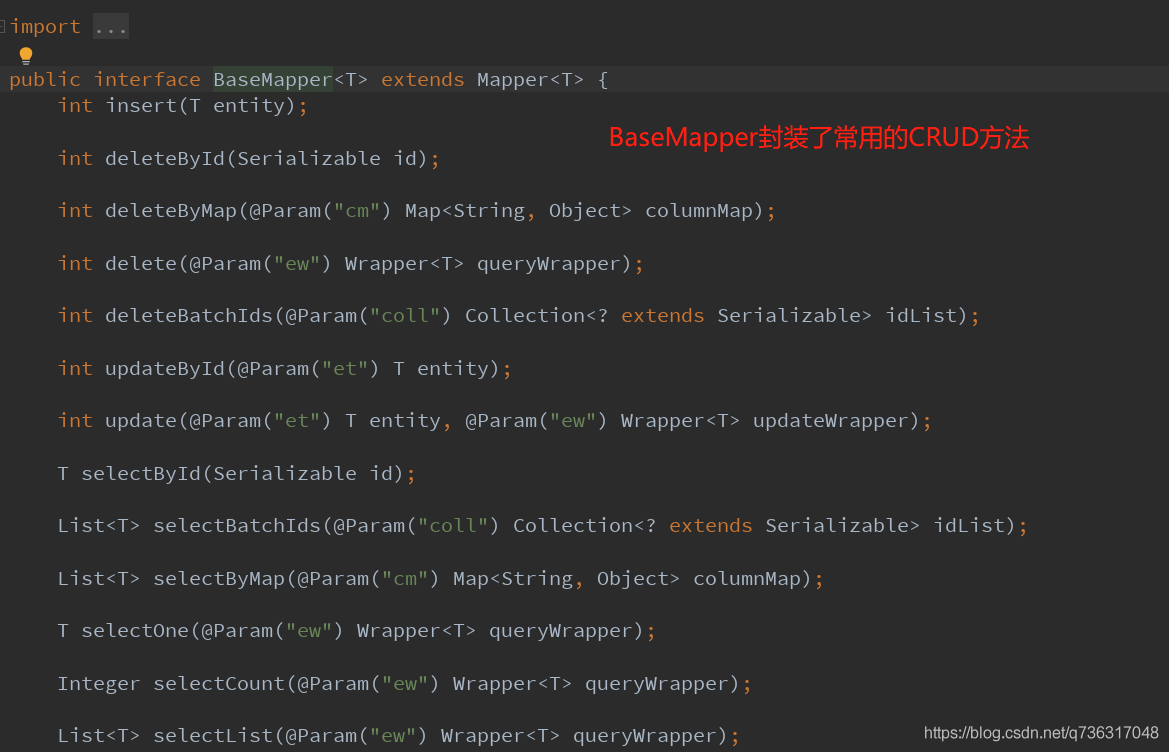Place cursor on selectByMap method
Viewport: 1169px width, 752px height.
pyautogui.click(x=219, y=579)
